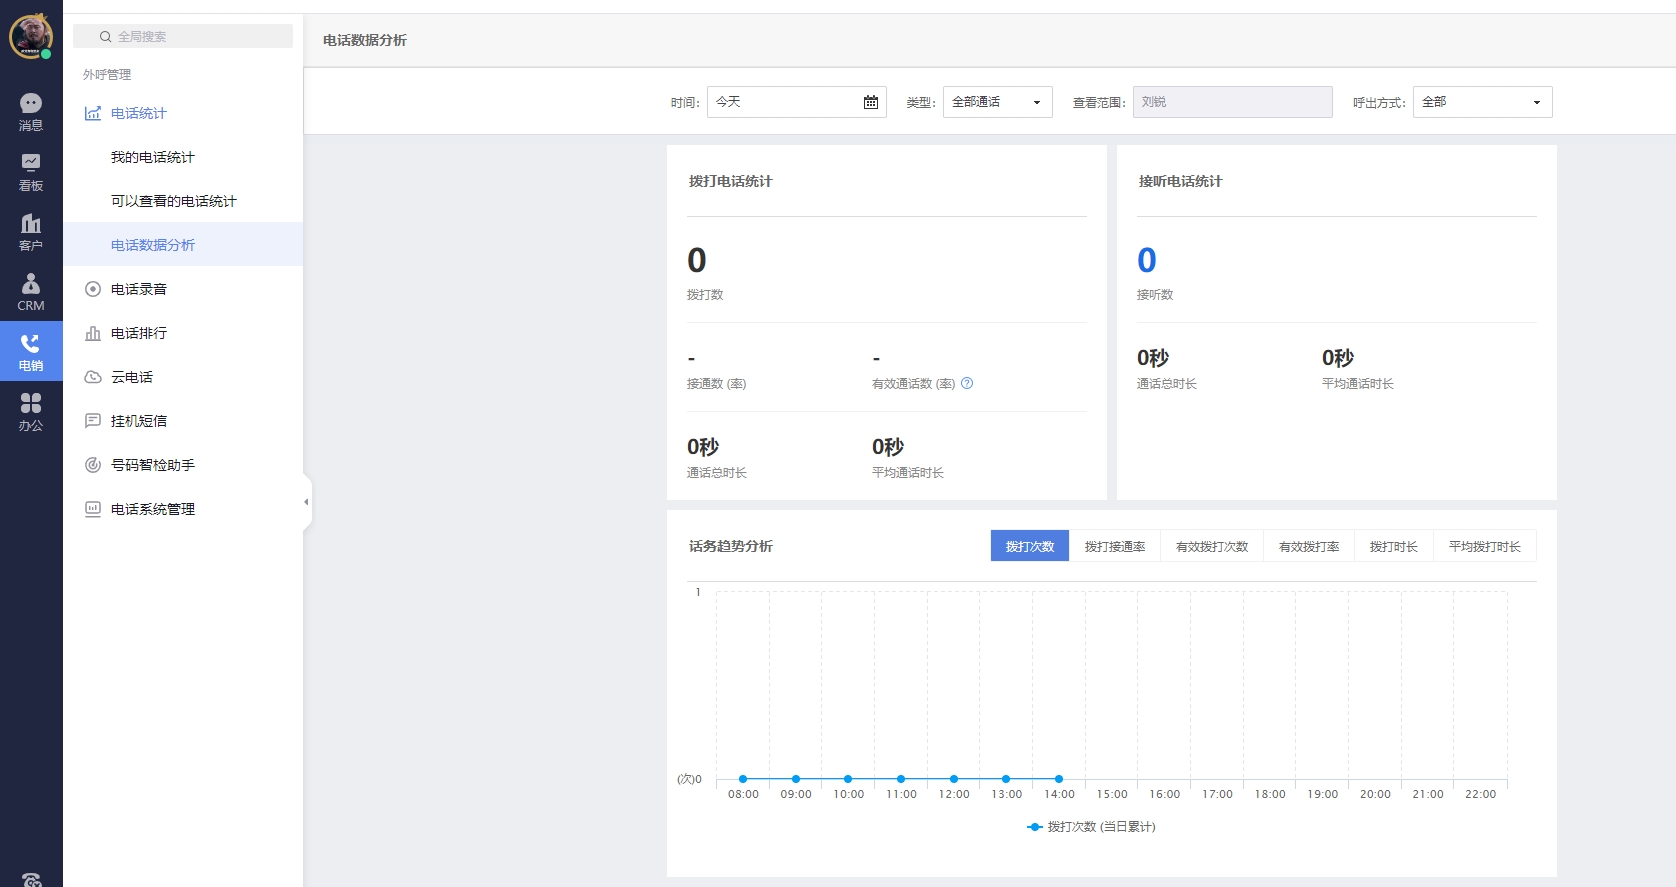Image resolution: width=1676 pixels, height=887 pixels.
Task: Open the 客户 customers sidebar icon
Action: pyautogui.click(x=31, y=231)
